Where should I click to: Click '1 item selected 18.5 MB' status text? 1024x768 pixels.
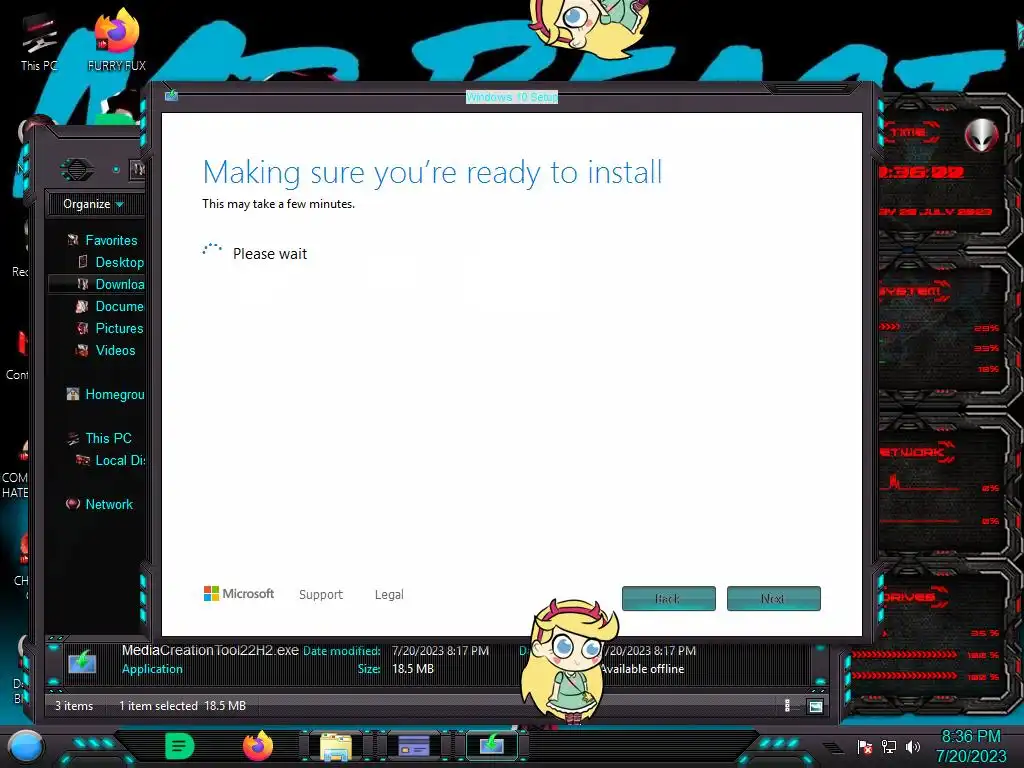[x=182, y=706]
